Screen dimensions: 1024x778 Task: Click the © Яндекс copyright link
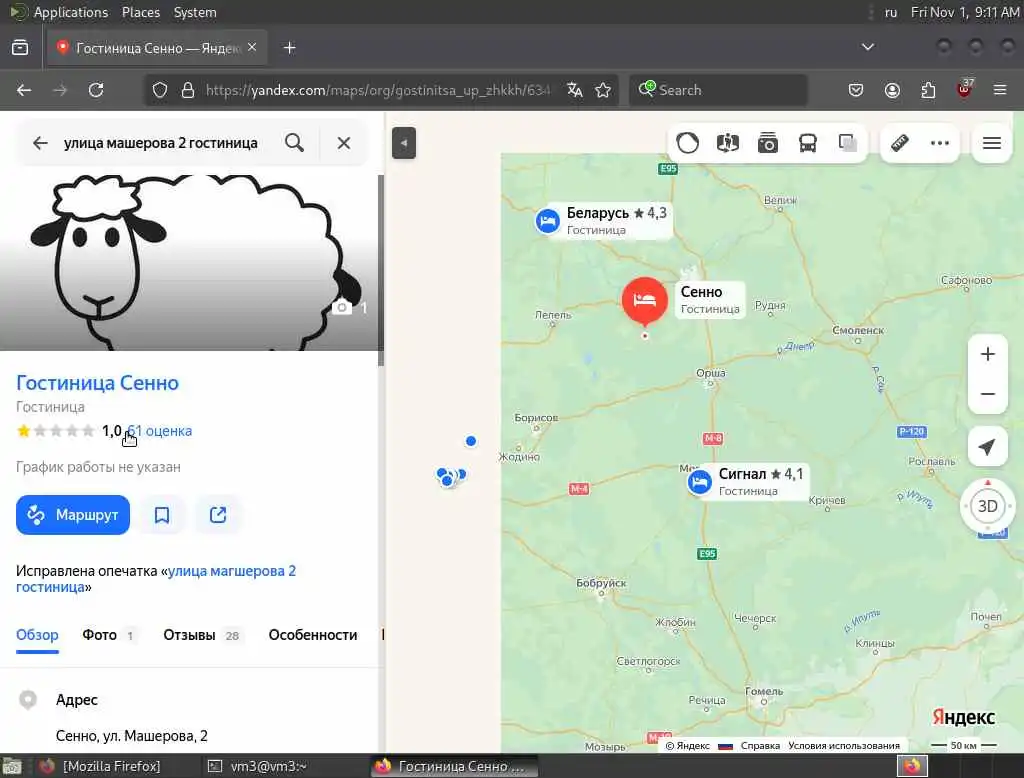688,746
